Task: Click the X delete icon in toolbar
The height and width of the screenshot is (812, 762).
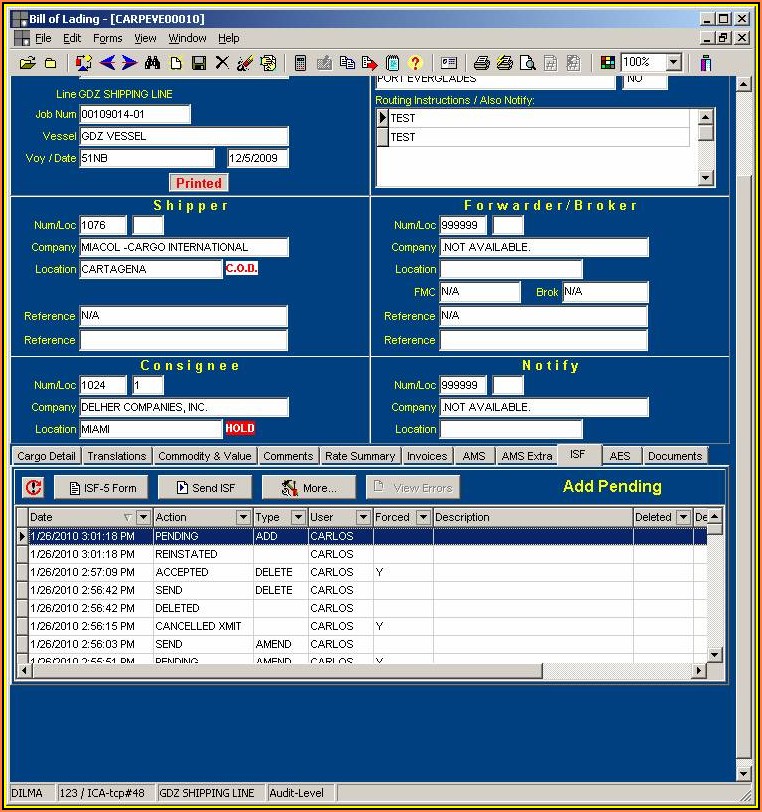Action: [x=222, y=63]
